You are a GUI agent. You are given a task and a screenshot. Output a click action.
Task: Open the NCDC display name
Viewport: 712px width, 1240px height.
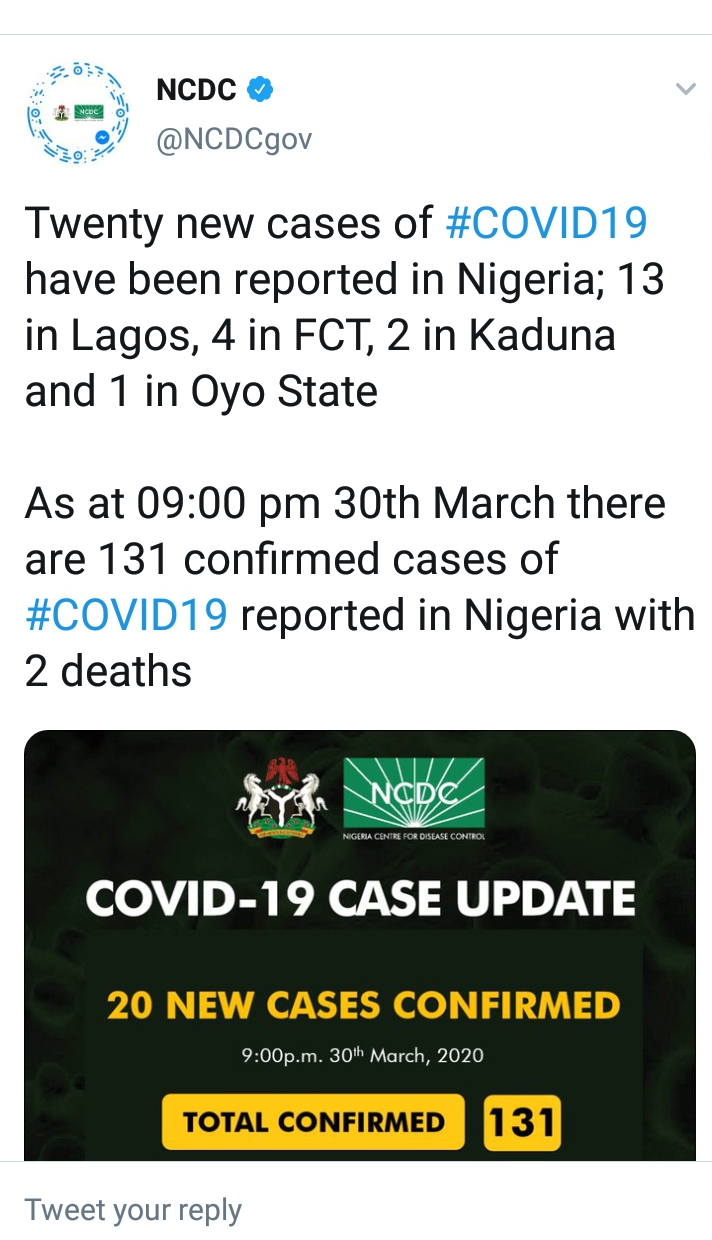pyautogui.click(x=197, y=90)
